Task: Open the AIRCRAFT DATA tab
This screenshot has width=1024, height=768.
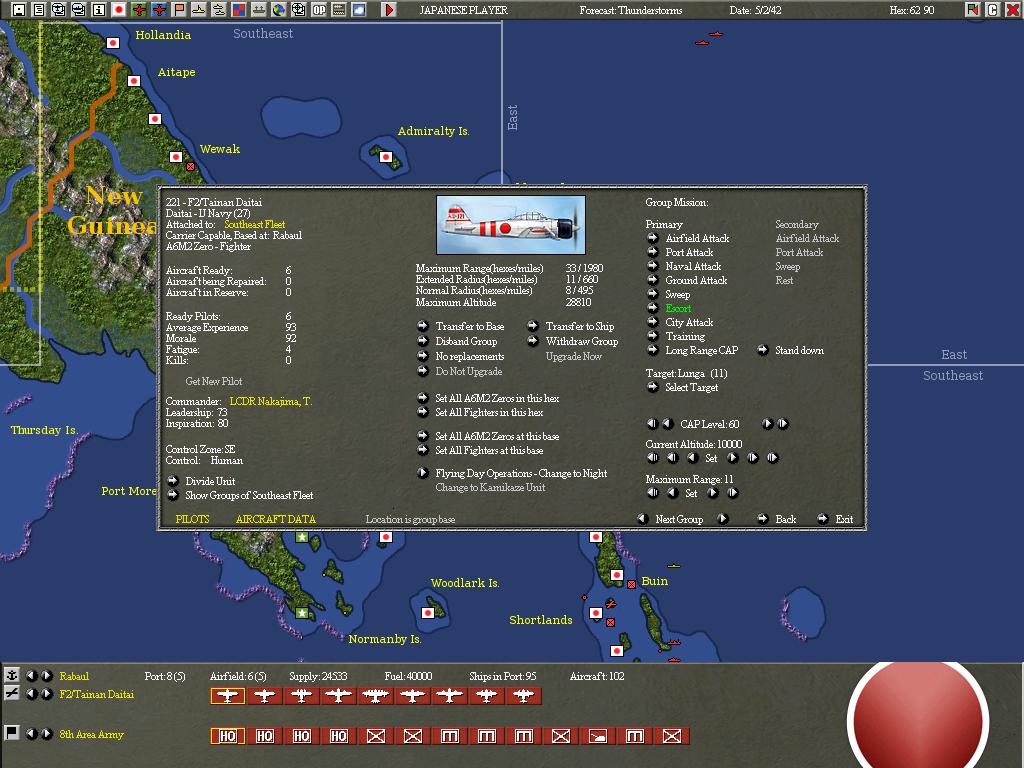Action: click(x=276, y=519)
